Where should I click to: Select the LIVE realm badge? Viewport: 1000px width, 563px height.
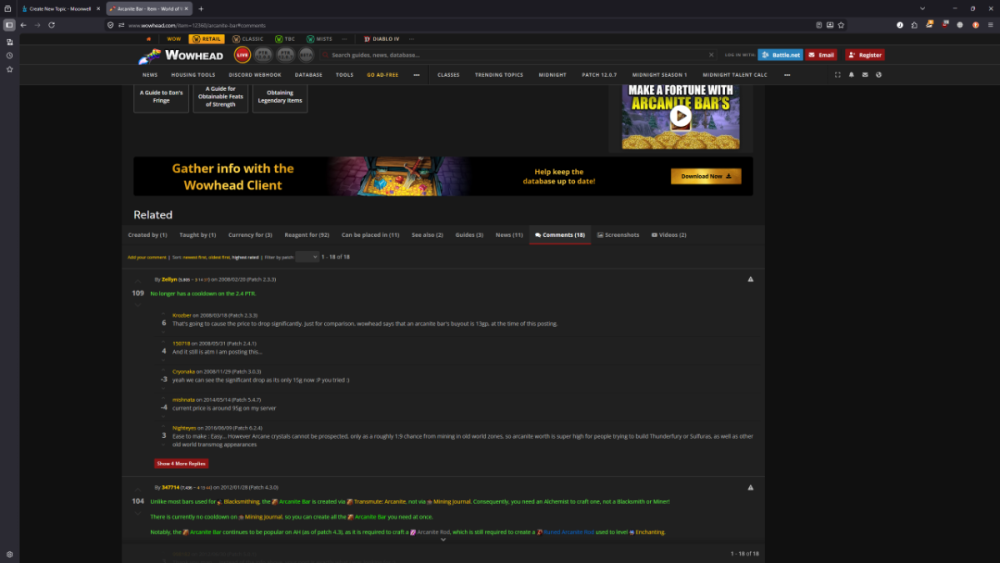pos(242,55)
